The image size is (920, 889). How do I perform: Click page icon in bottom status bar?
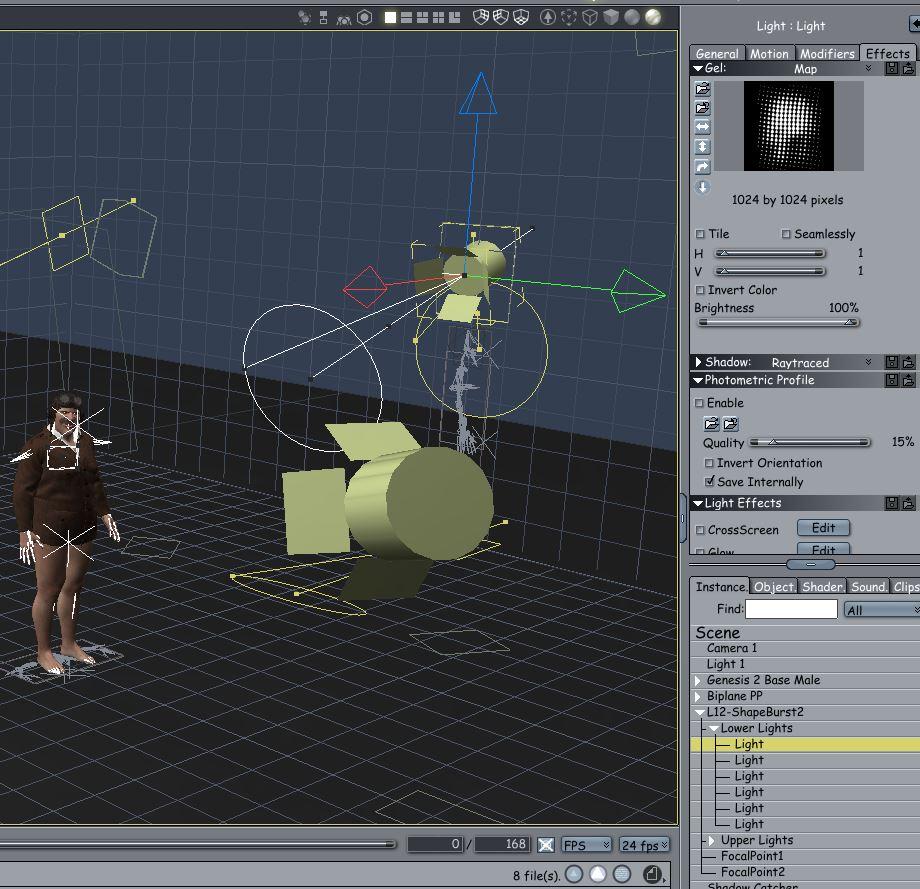click(x=652, y=875)
